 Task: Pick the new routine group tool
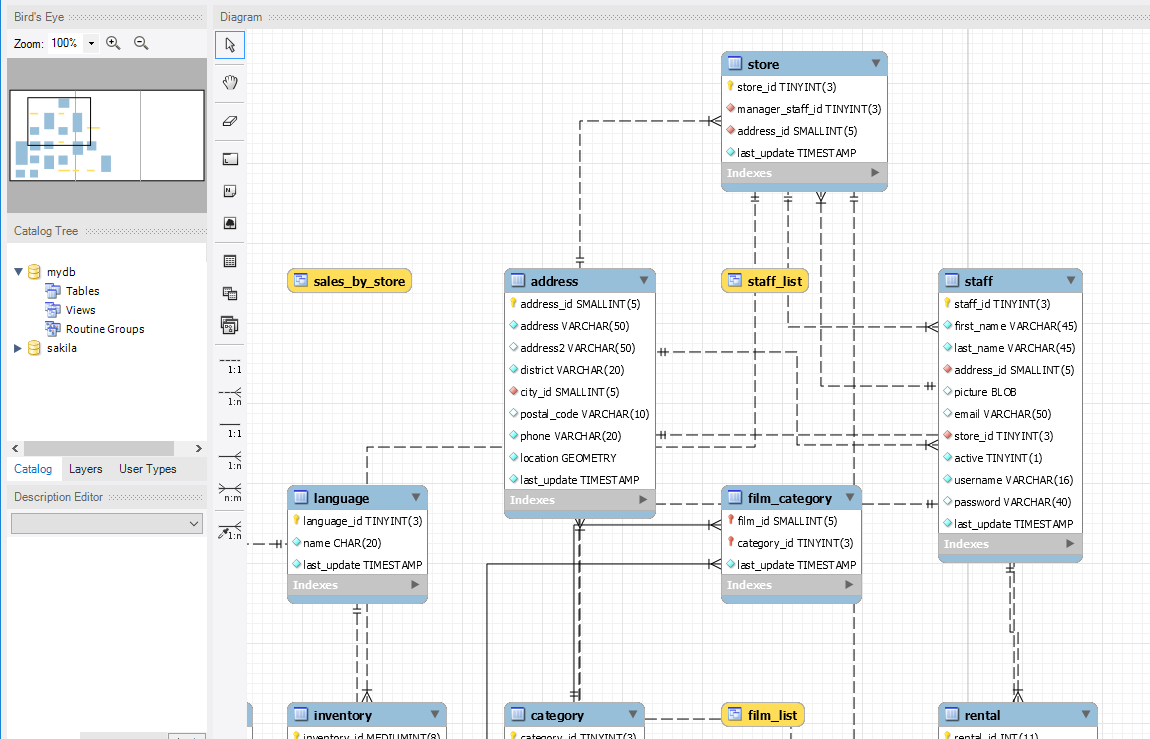[230, 325]
